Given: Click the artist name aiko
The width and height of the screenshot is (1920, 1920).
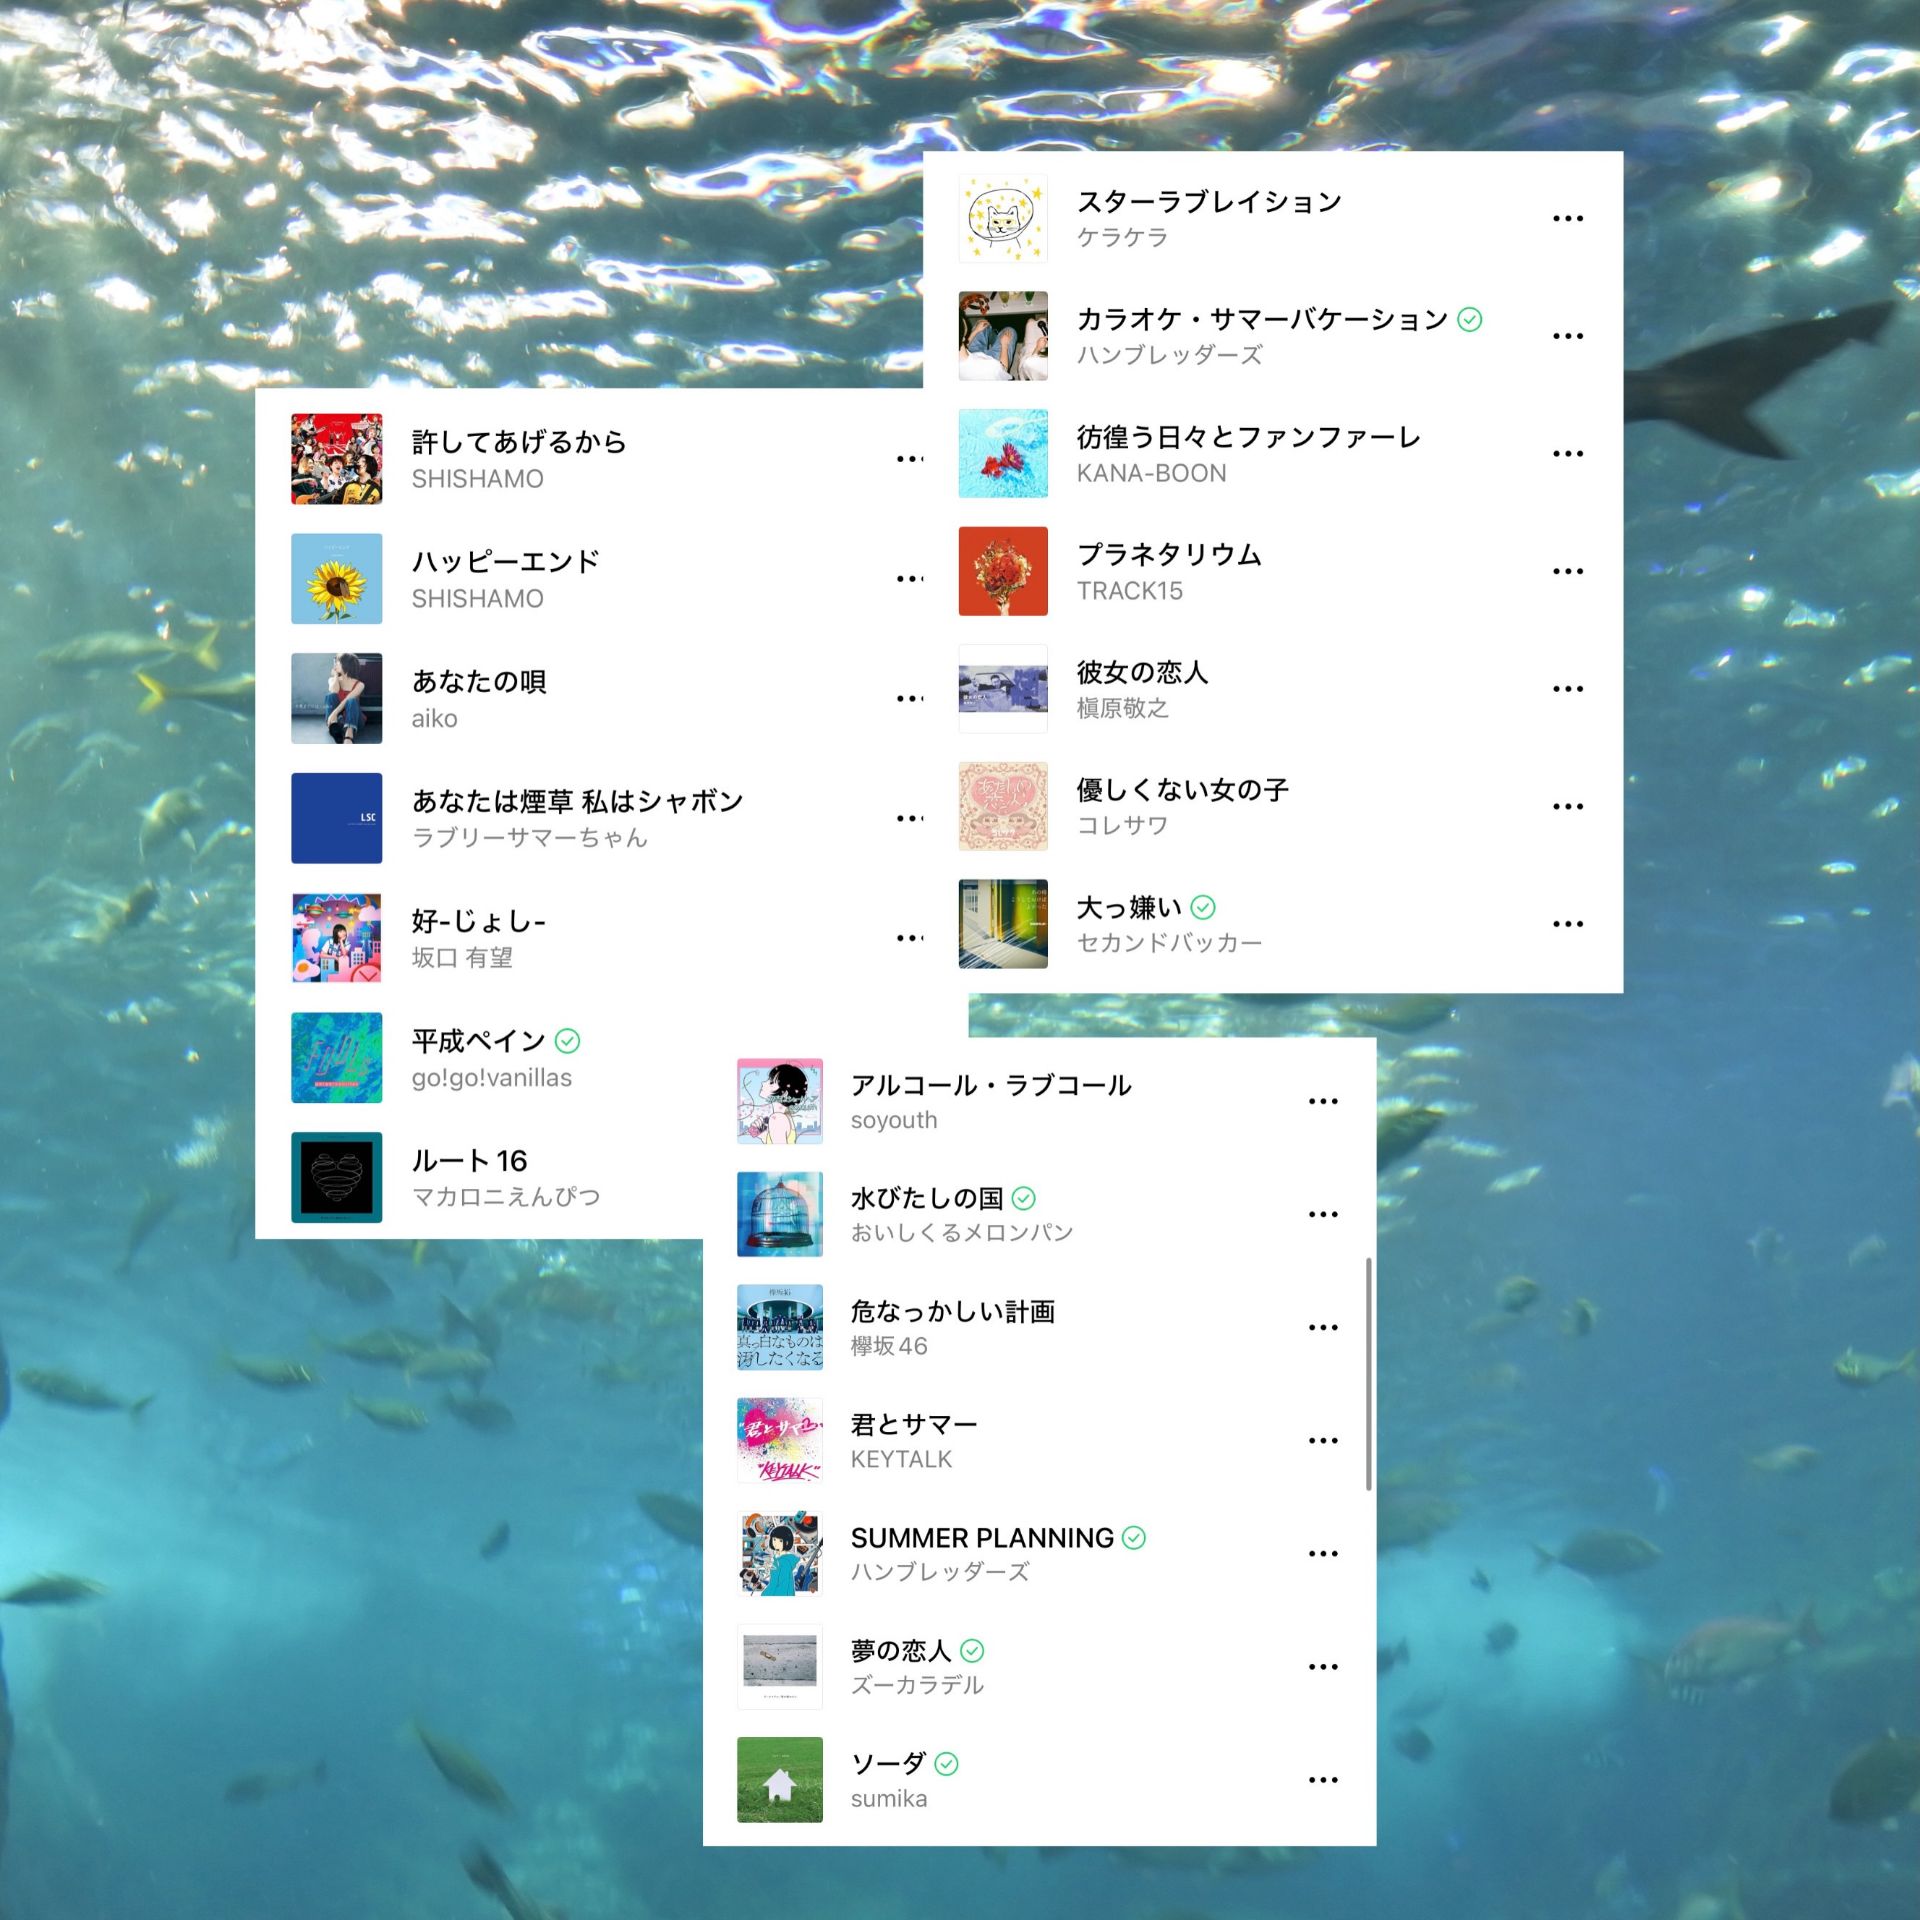Looking at the screenshot, I should (434, 718).
